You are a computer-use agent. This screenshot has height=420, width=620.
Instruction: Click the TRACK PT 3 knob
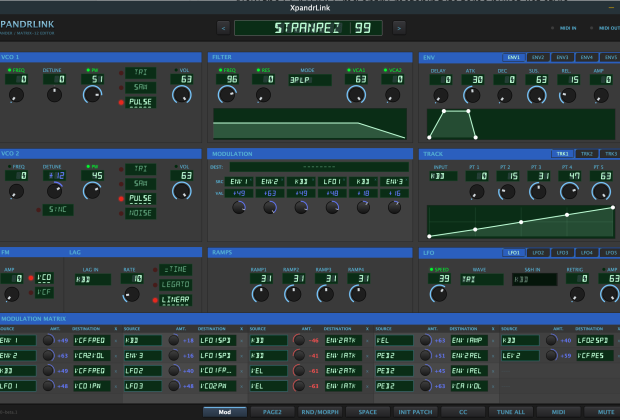[x=538, y=192]
